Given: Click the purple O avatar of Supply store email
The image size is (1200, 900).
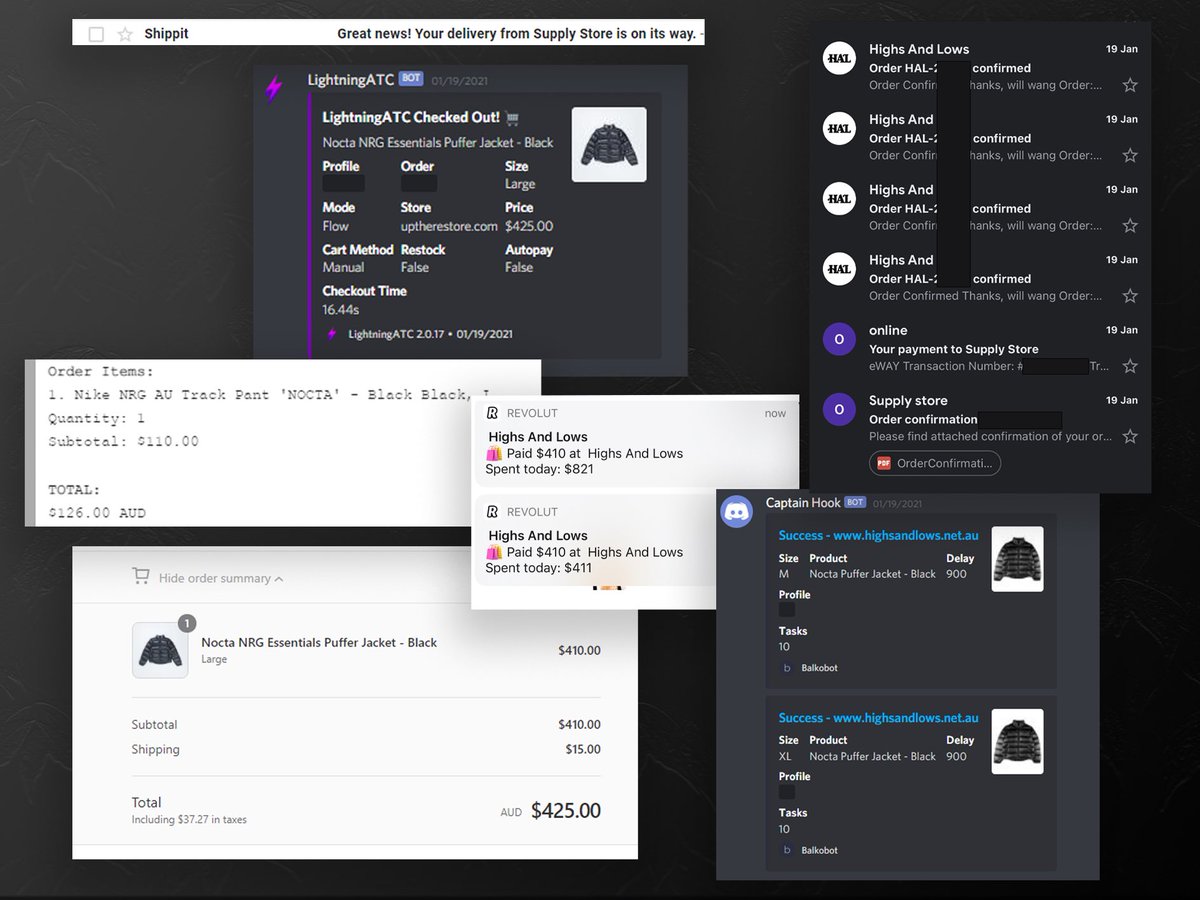Looking at the screenshot, I should pyautogui.click(x=839, y=410).
